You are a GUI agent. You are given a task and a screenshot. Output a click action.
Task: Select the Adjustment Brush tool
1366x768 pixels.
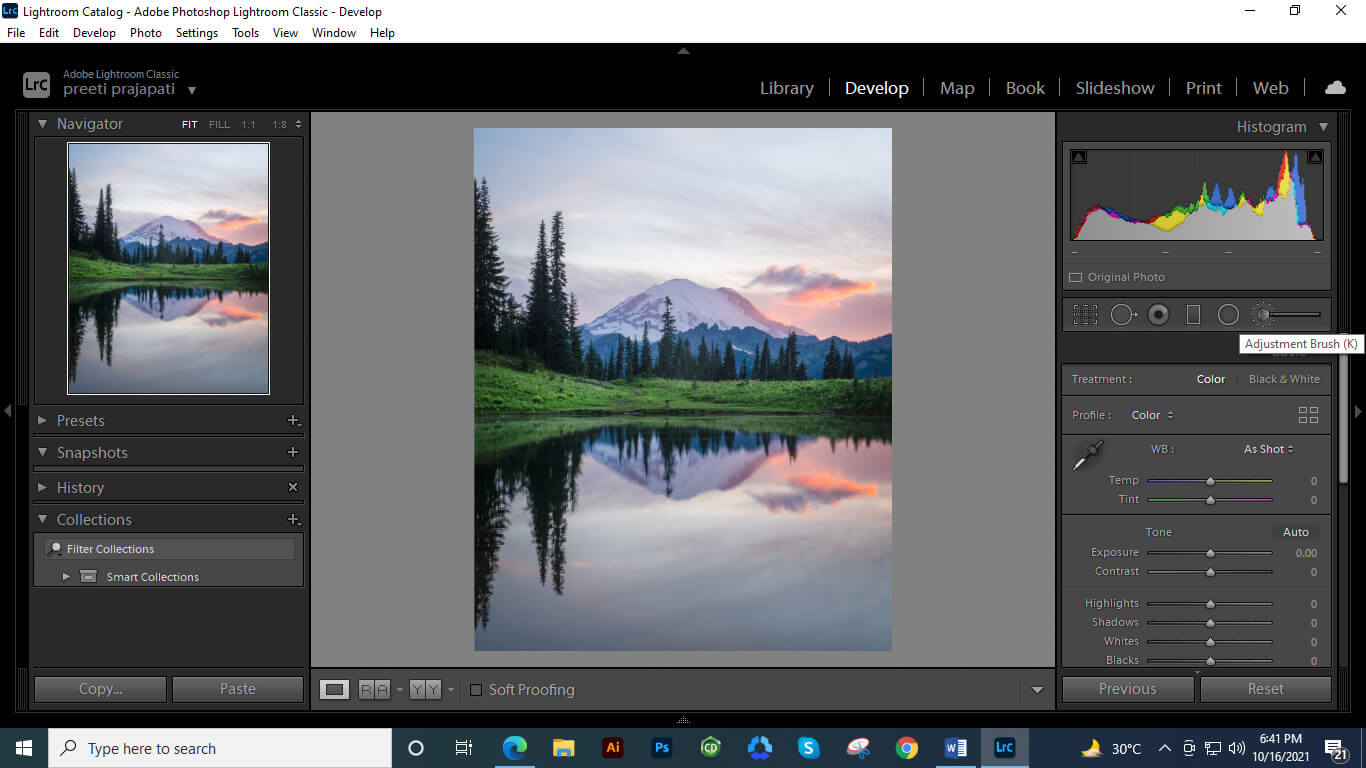[1262, 314]
